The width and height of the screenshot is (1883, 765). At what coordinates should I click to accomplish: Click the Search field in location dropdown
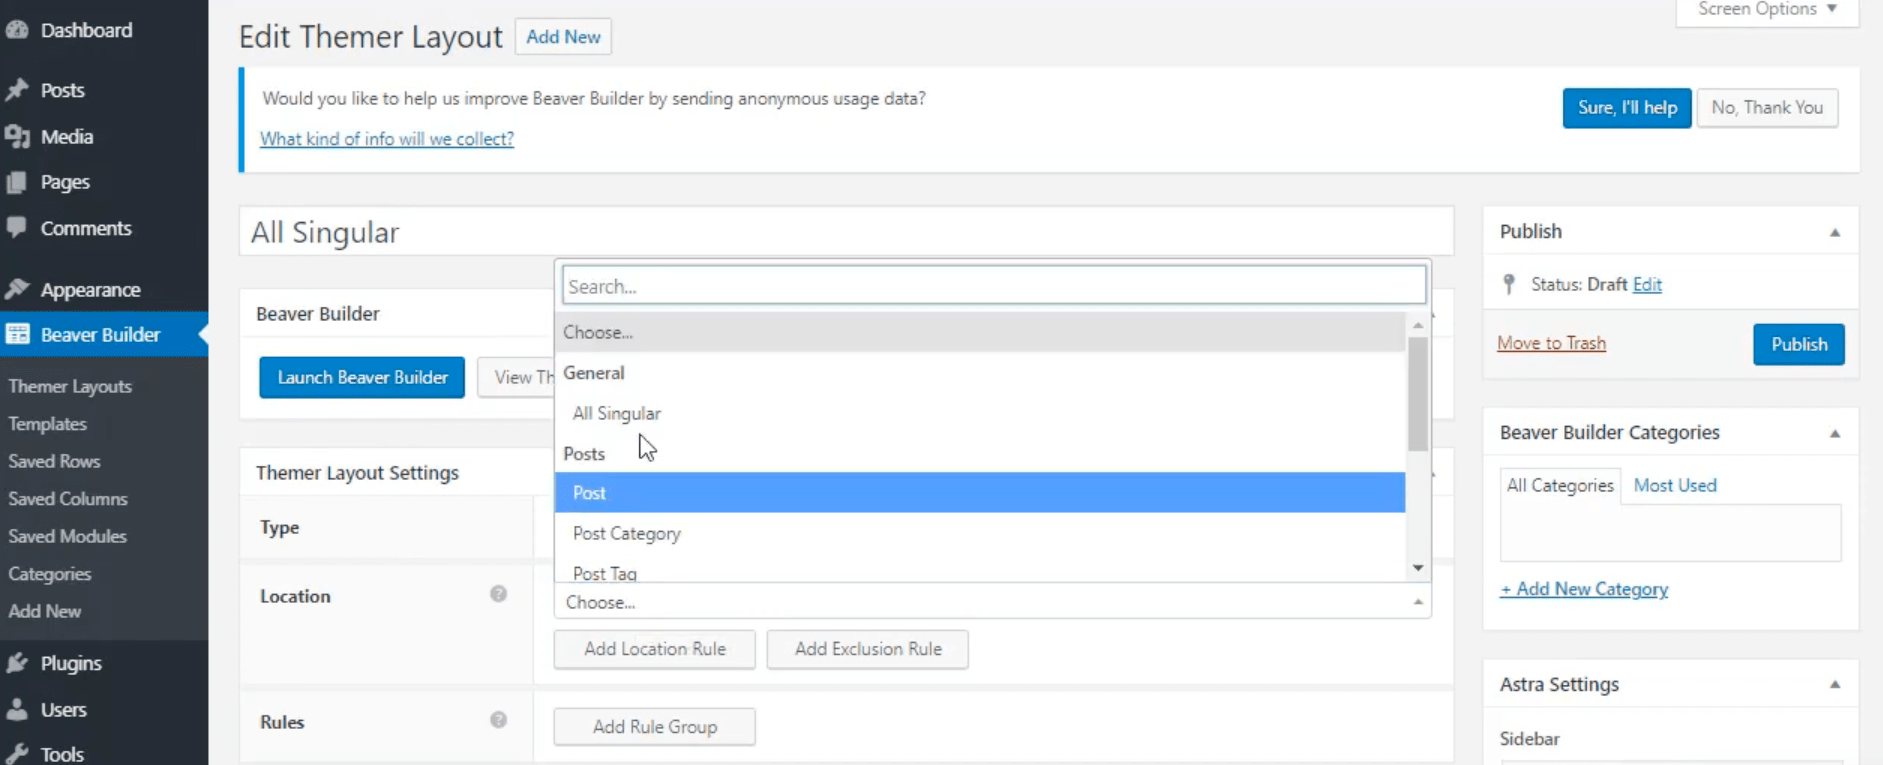tap(994, 286)
